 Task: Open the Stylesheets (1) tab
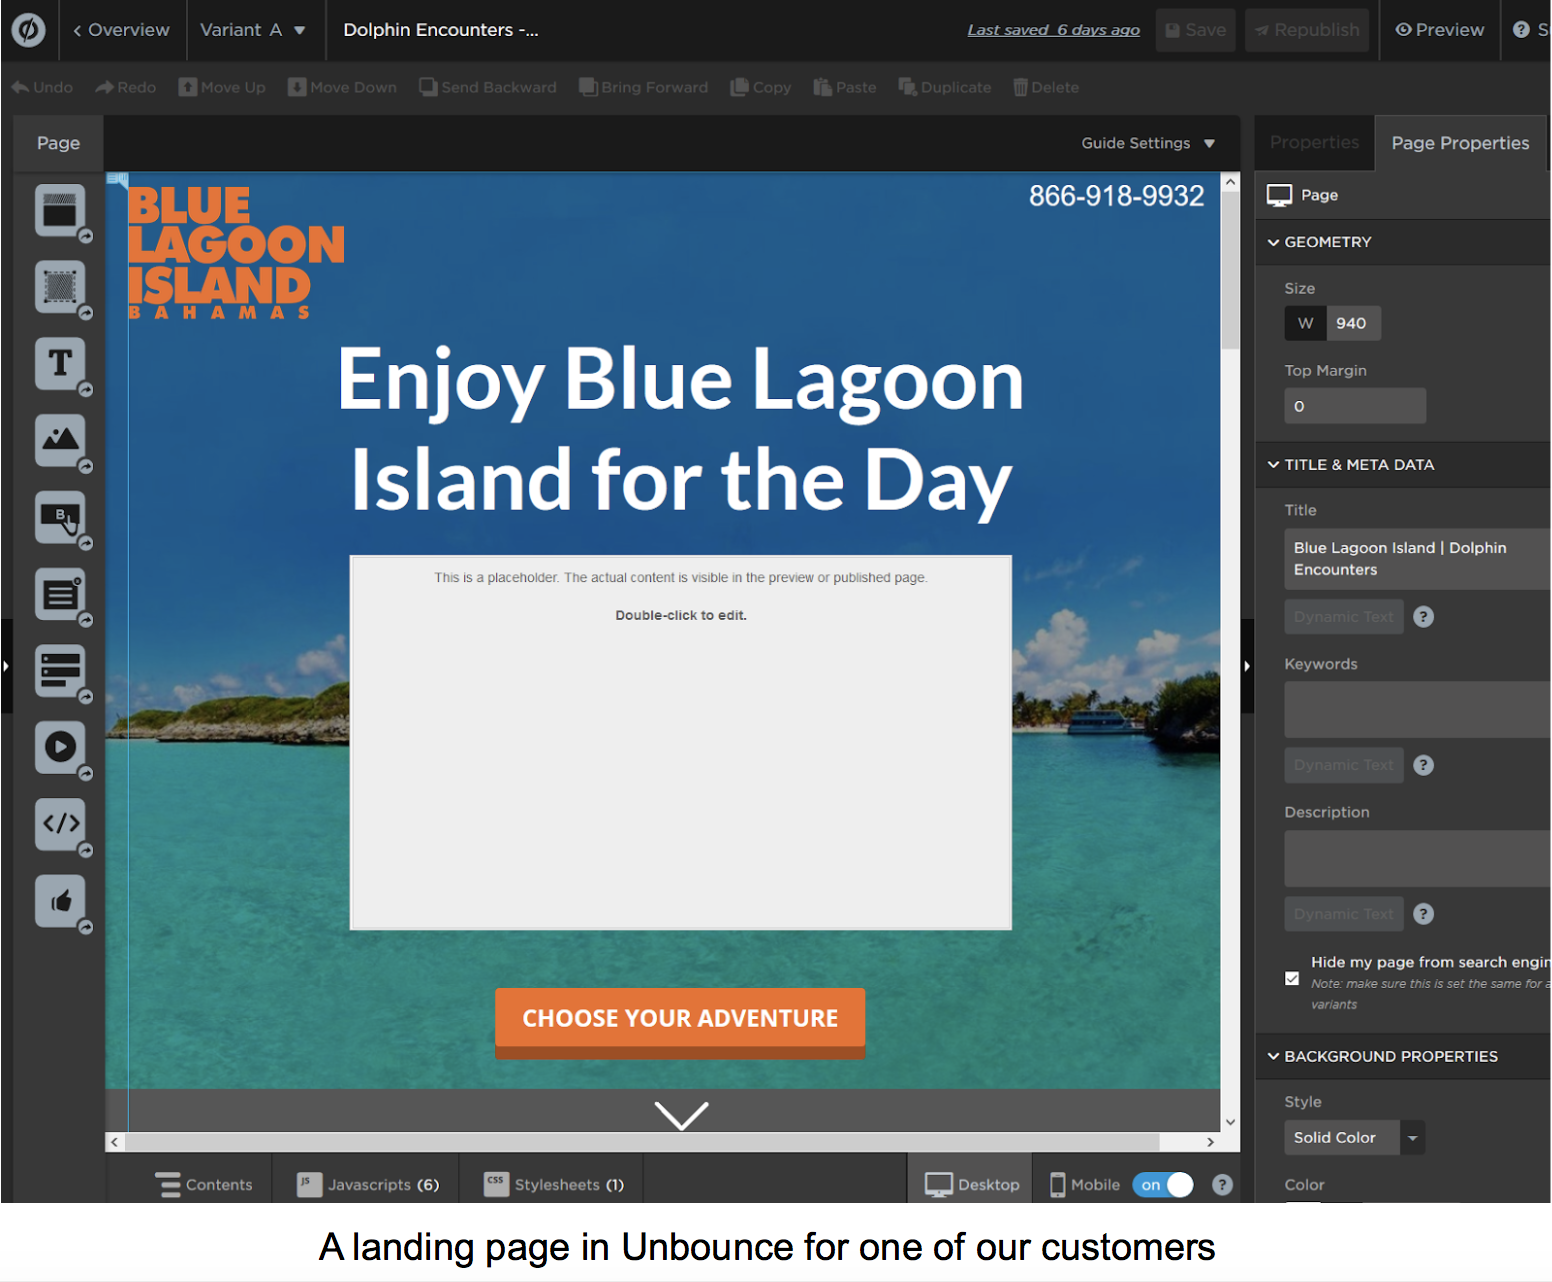click(x=553, y=1185)
